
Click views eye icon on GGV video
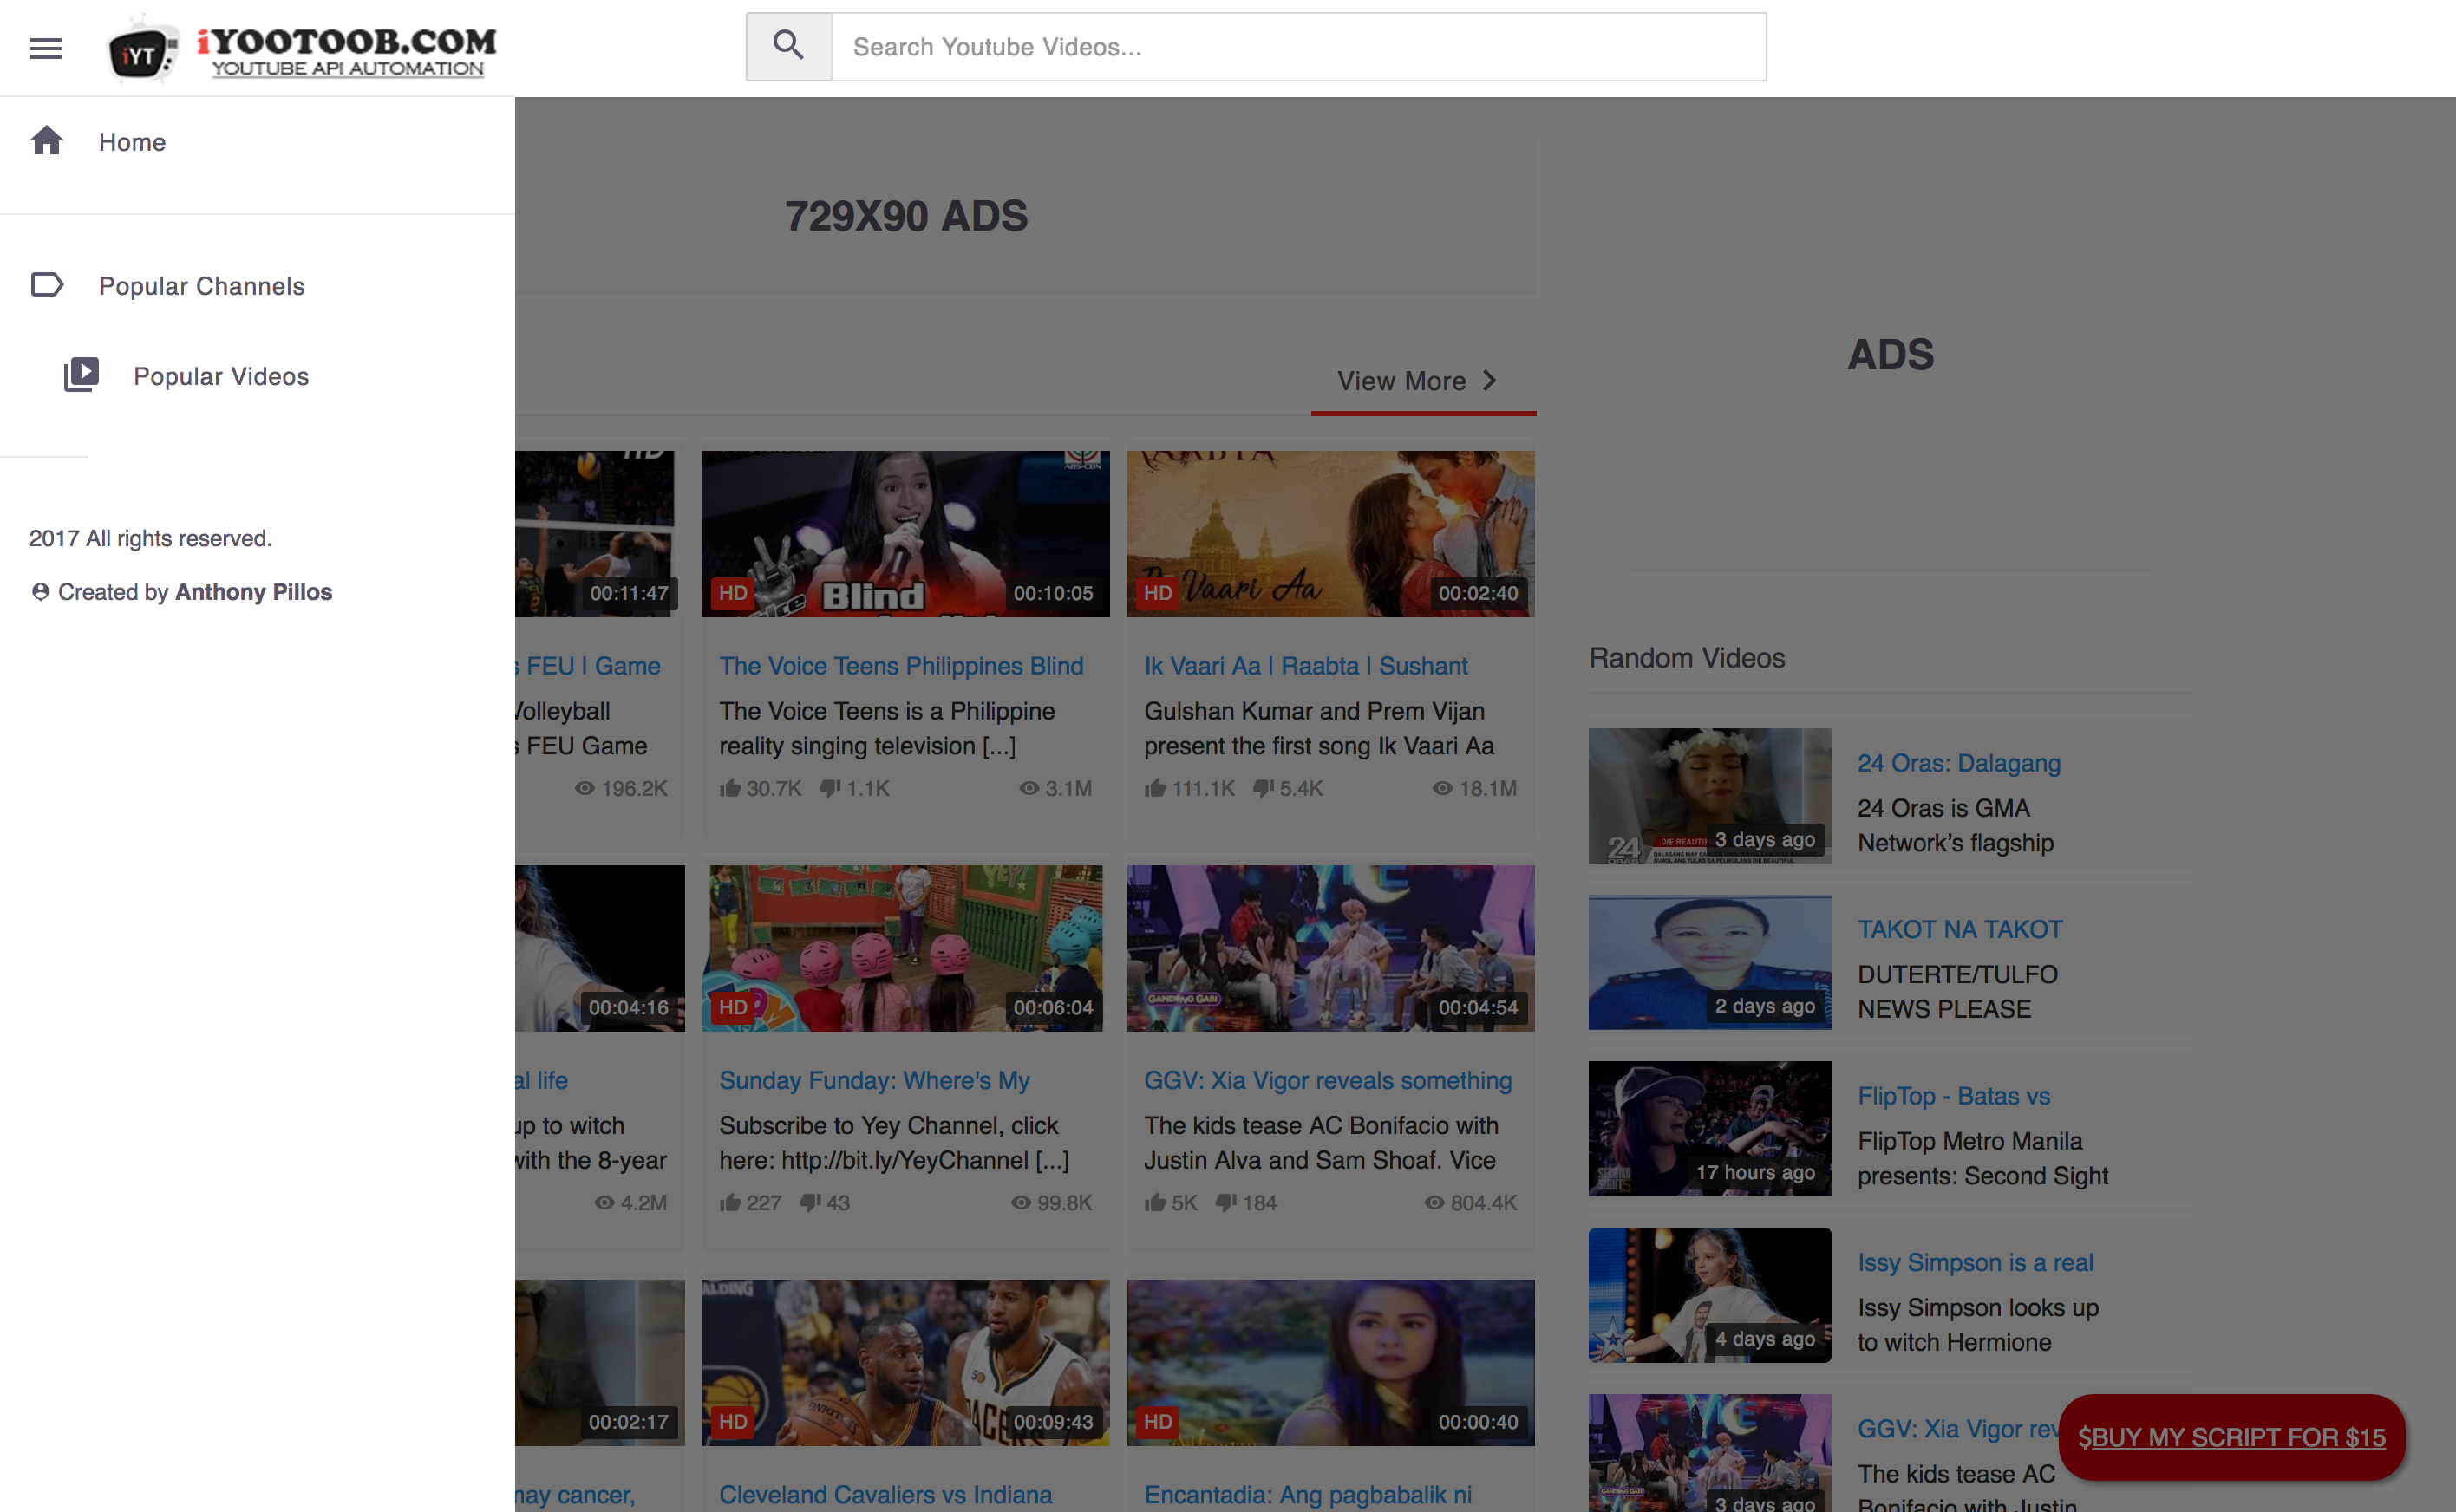[x=1434, y=1203]
